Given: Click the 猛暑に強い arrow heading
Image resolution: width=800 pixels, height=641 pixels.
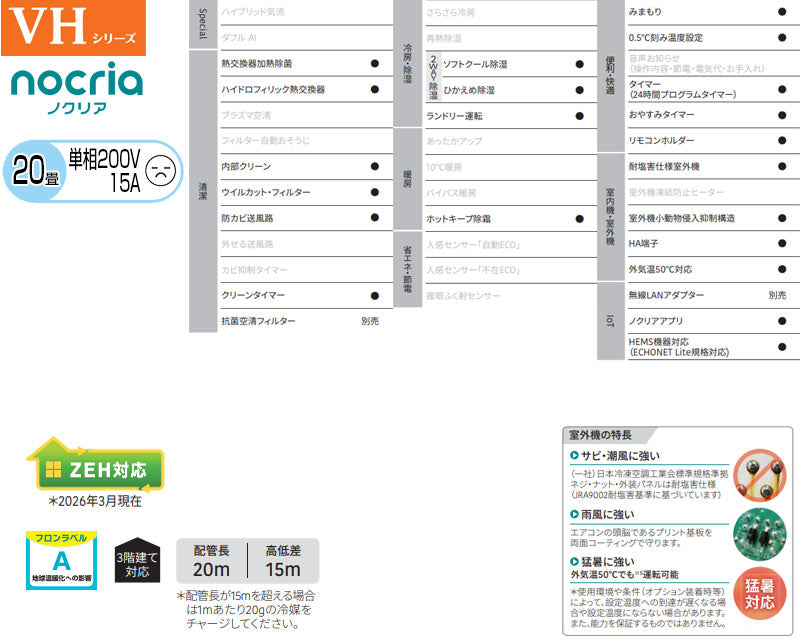Looking at the screenshot, I should tap(602, 562).
